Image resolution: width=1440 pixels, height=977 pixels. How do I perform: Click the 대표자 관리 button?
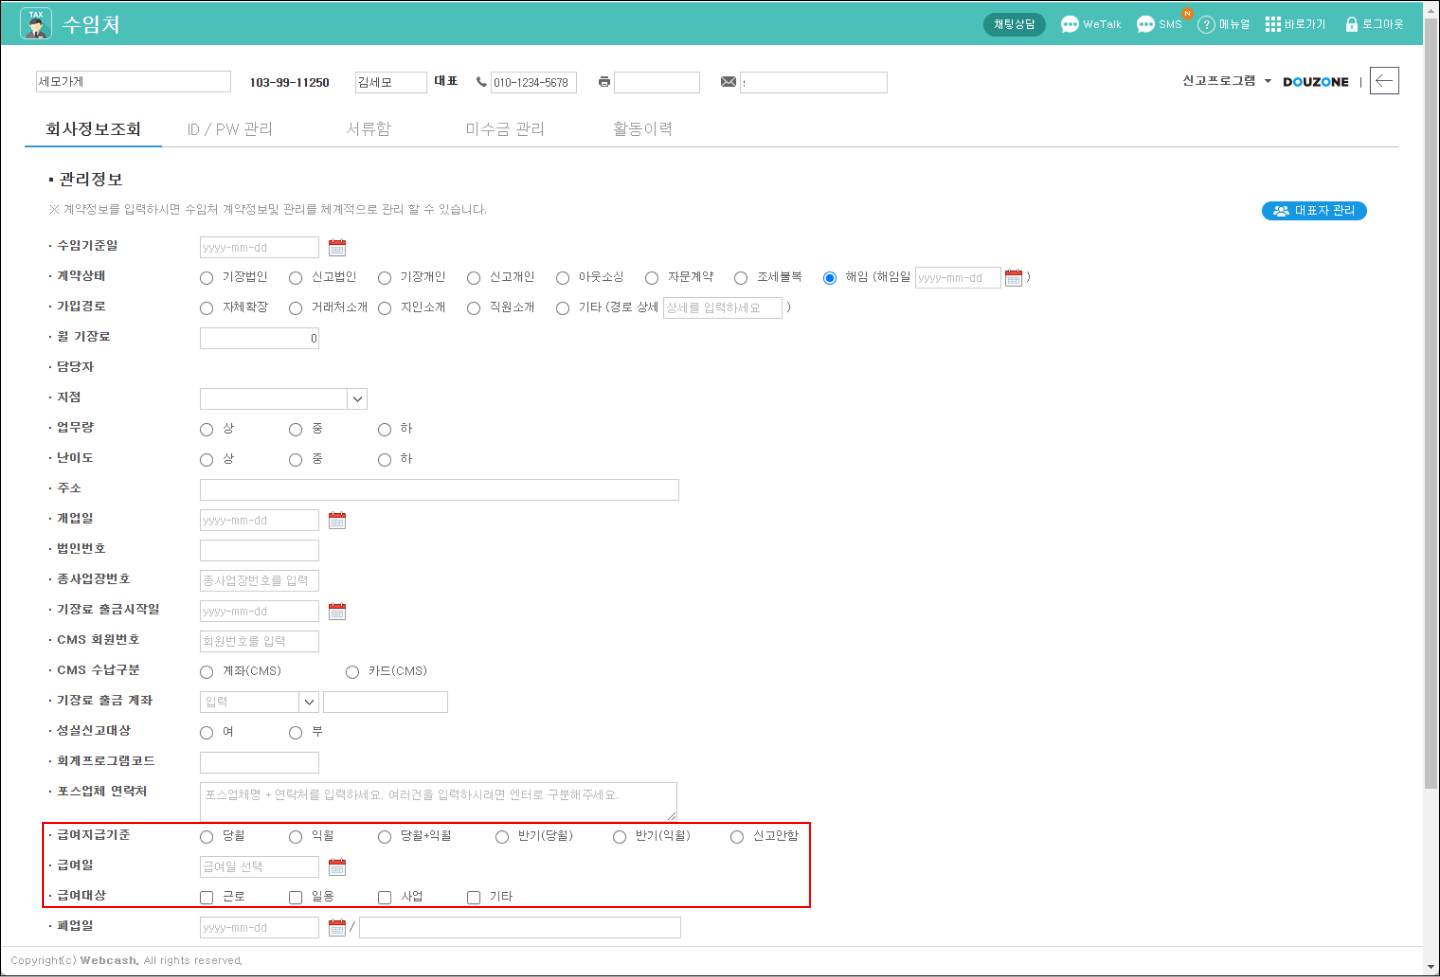[x=1314, y=210]
